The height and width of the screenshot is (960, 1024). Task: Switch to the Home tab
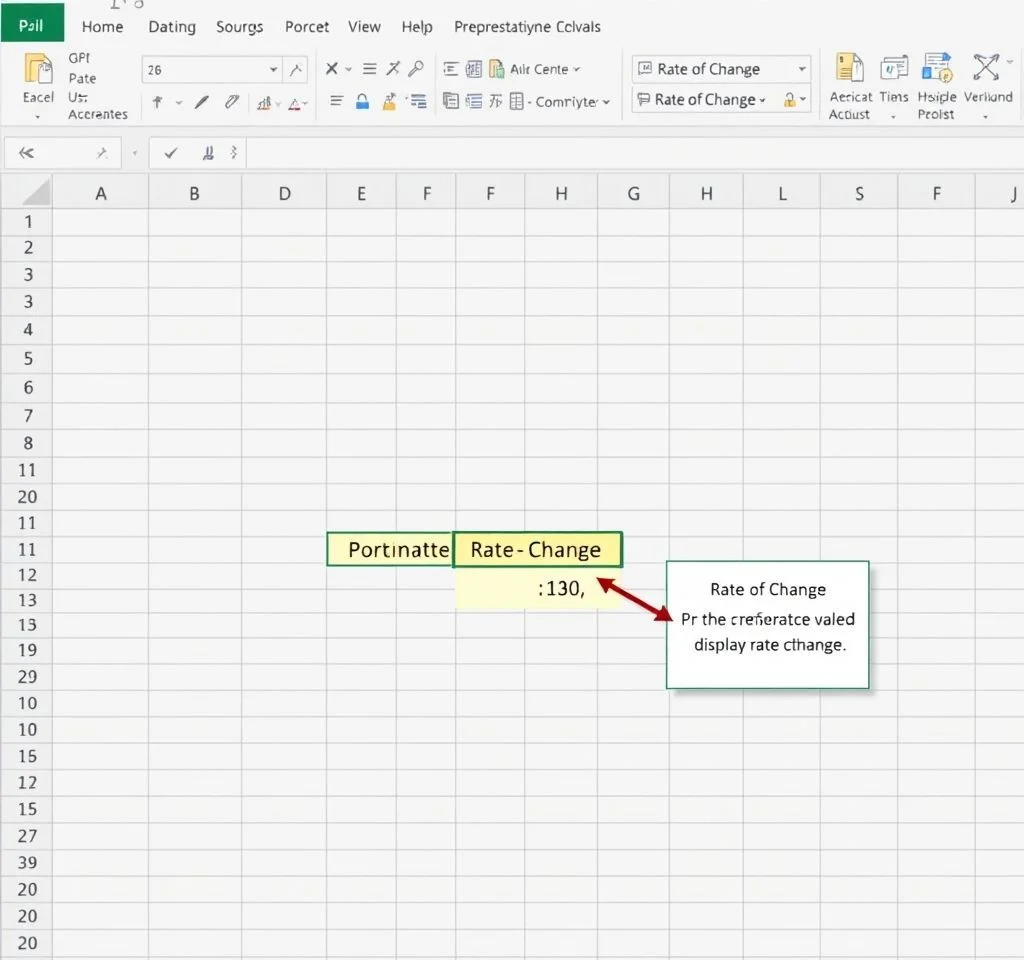coord(103,27)
